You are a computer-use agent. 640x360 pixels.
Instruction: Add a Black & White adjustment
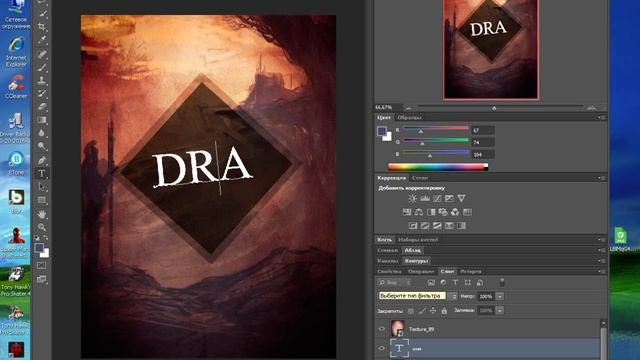pos(431,212)
